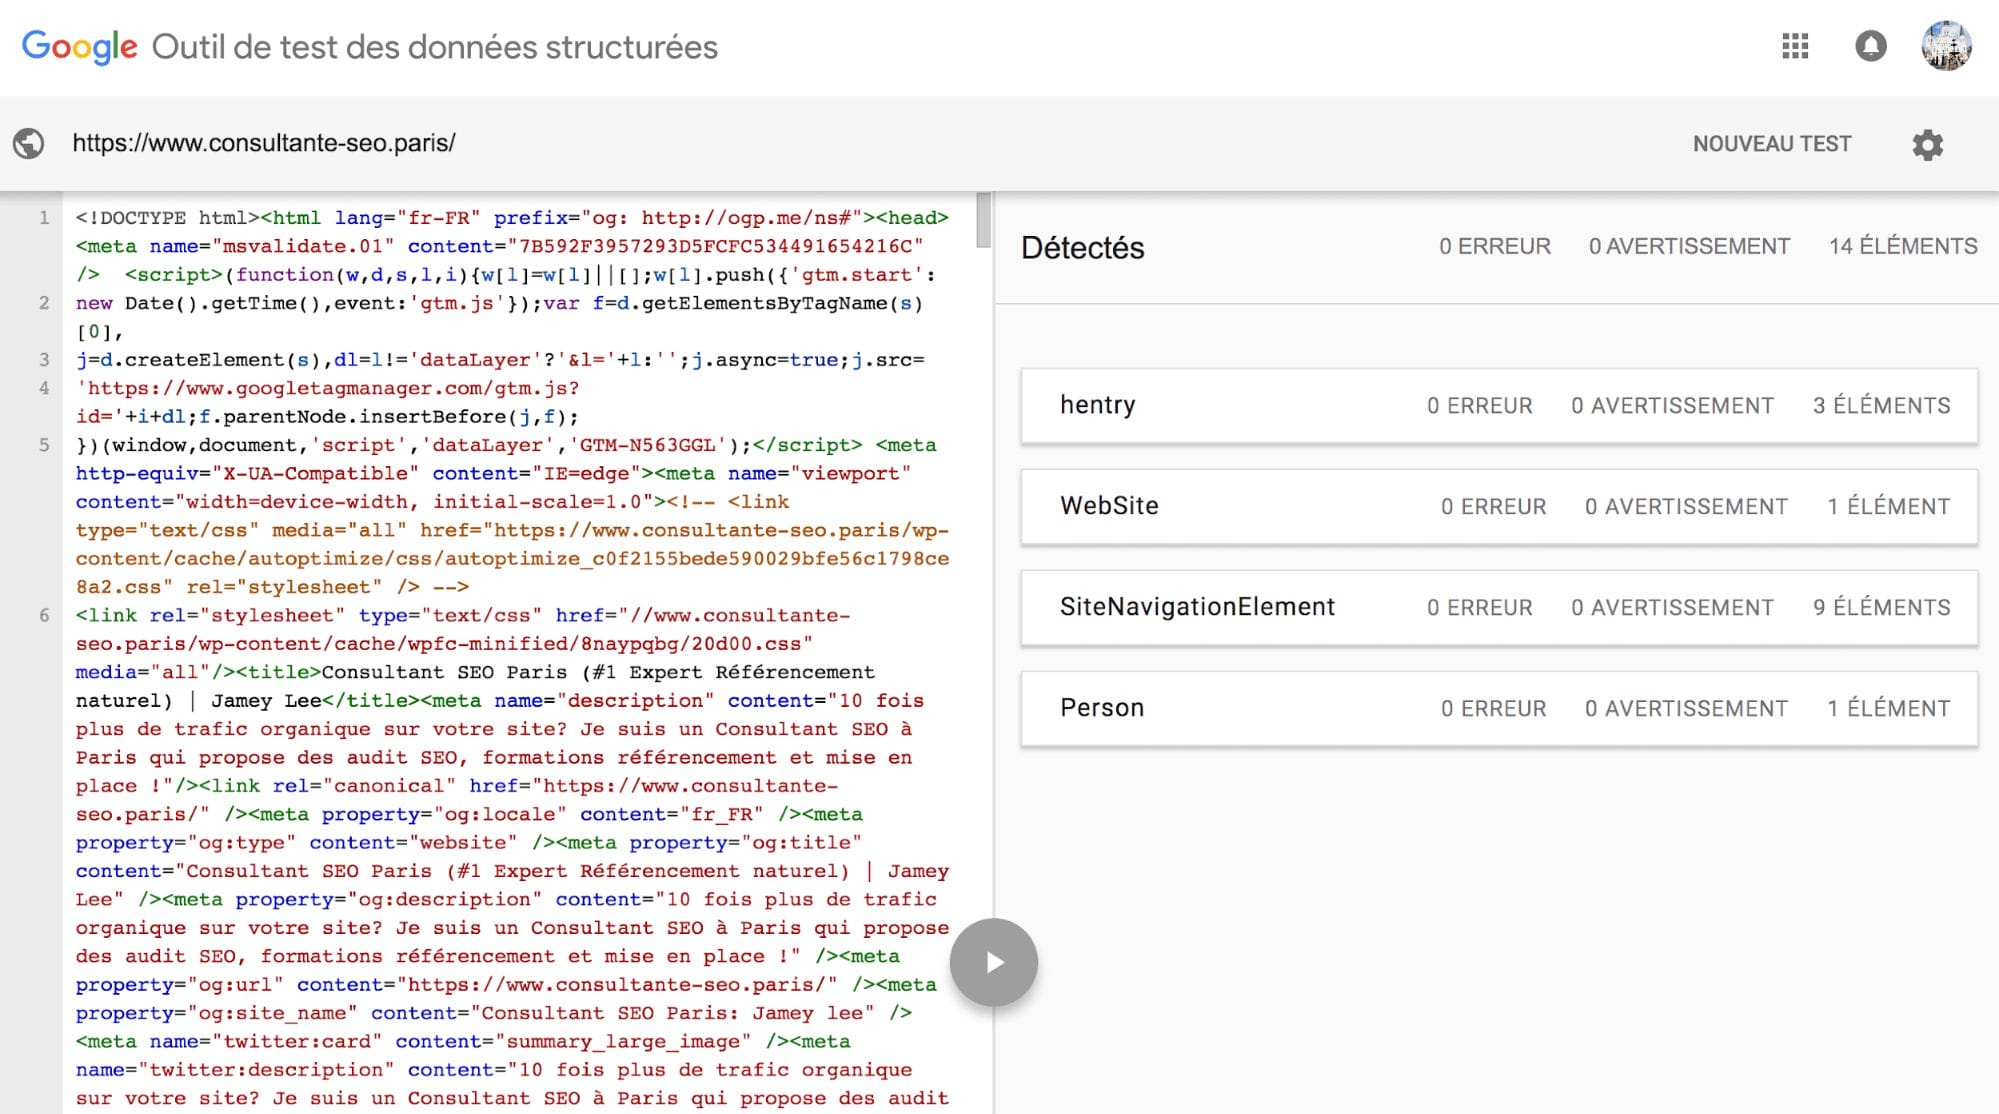Screen dimensions: 1999x1114
Task: Click the tested URL text
Action: click(264, 144)
